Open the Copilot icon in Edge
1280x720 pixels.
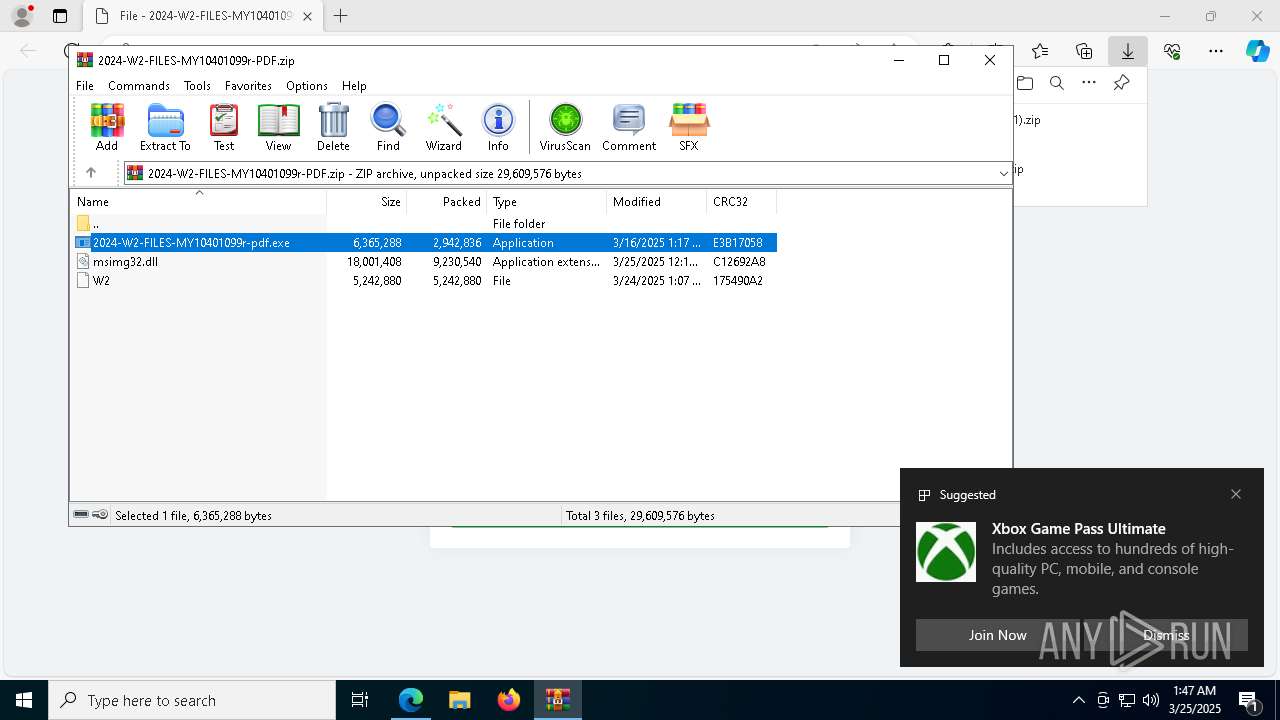[1258, 51]
